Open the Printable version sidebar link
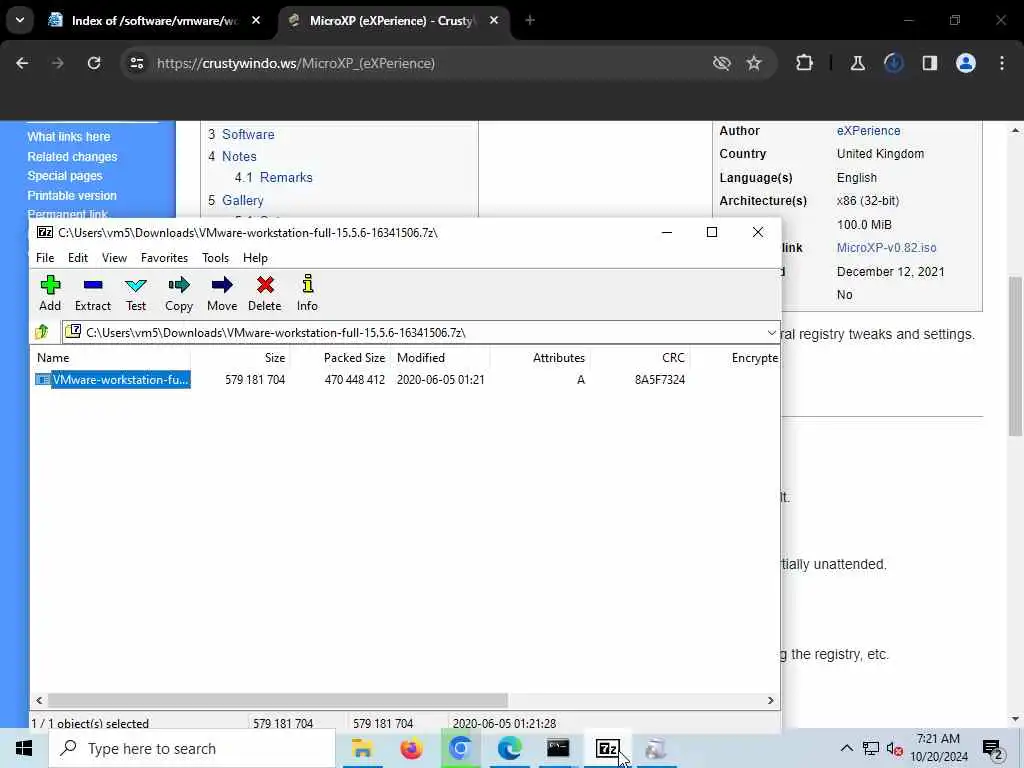The height and width of the screenshot is (768, 1024). point(72,195)
